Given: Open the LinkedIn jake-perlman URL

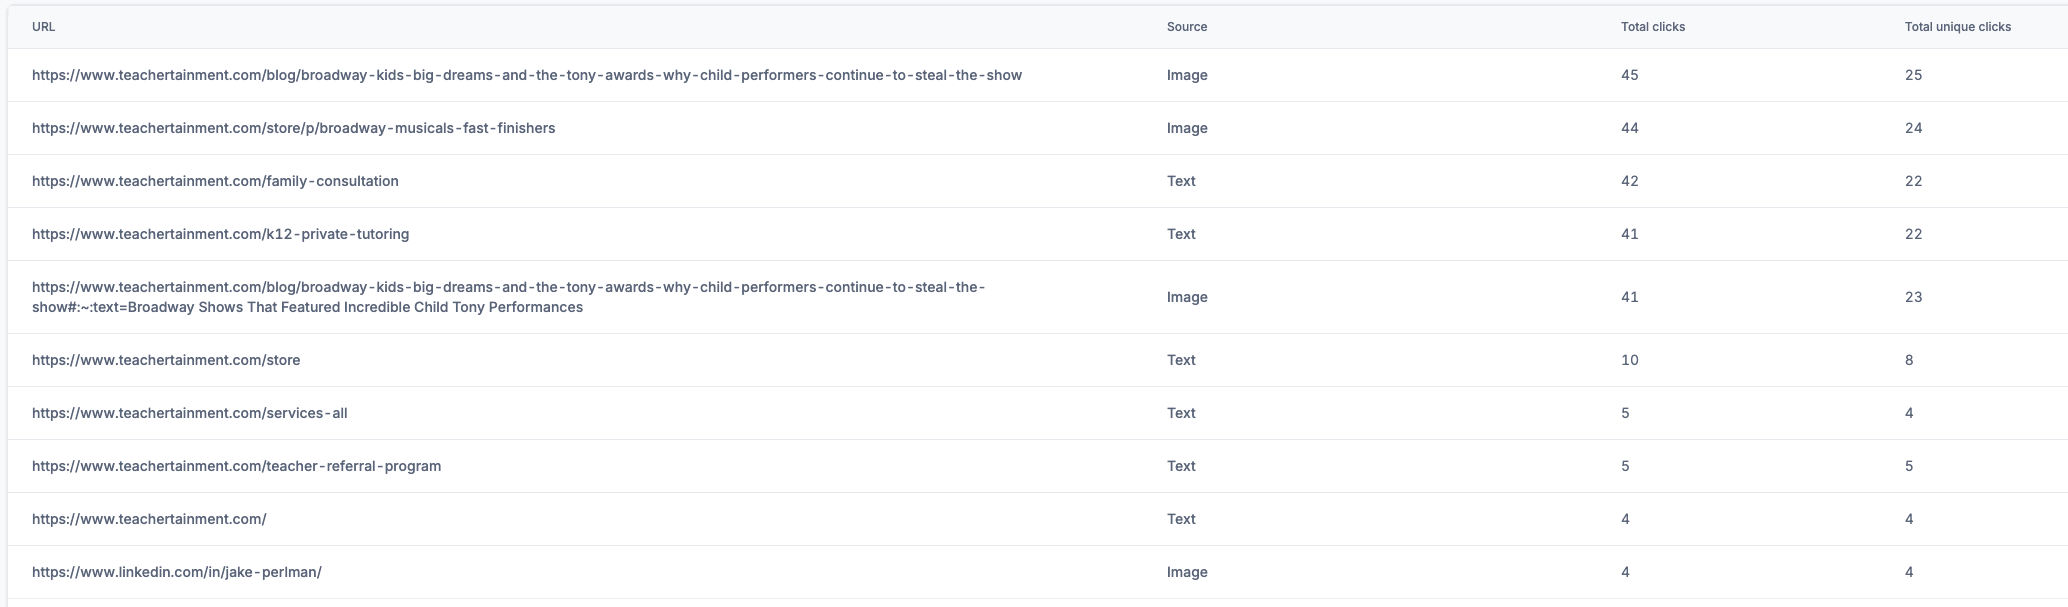Looking at the screenshot, I should point(177,572).
